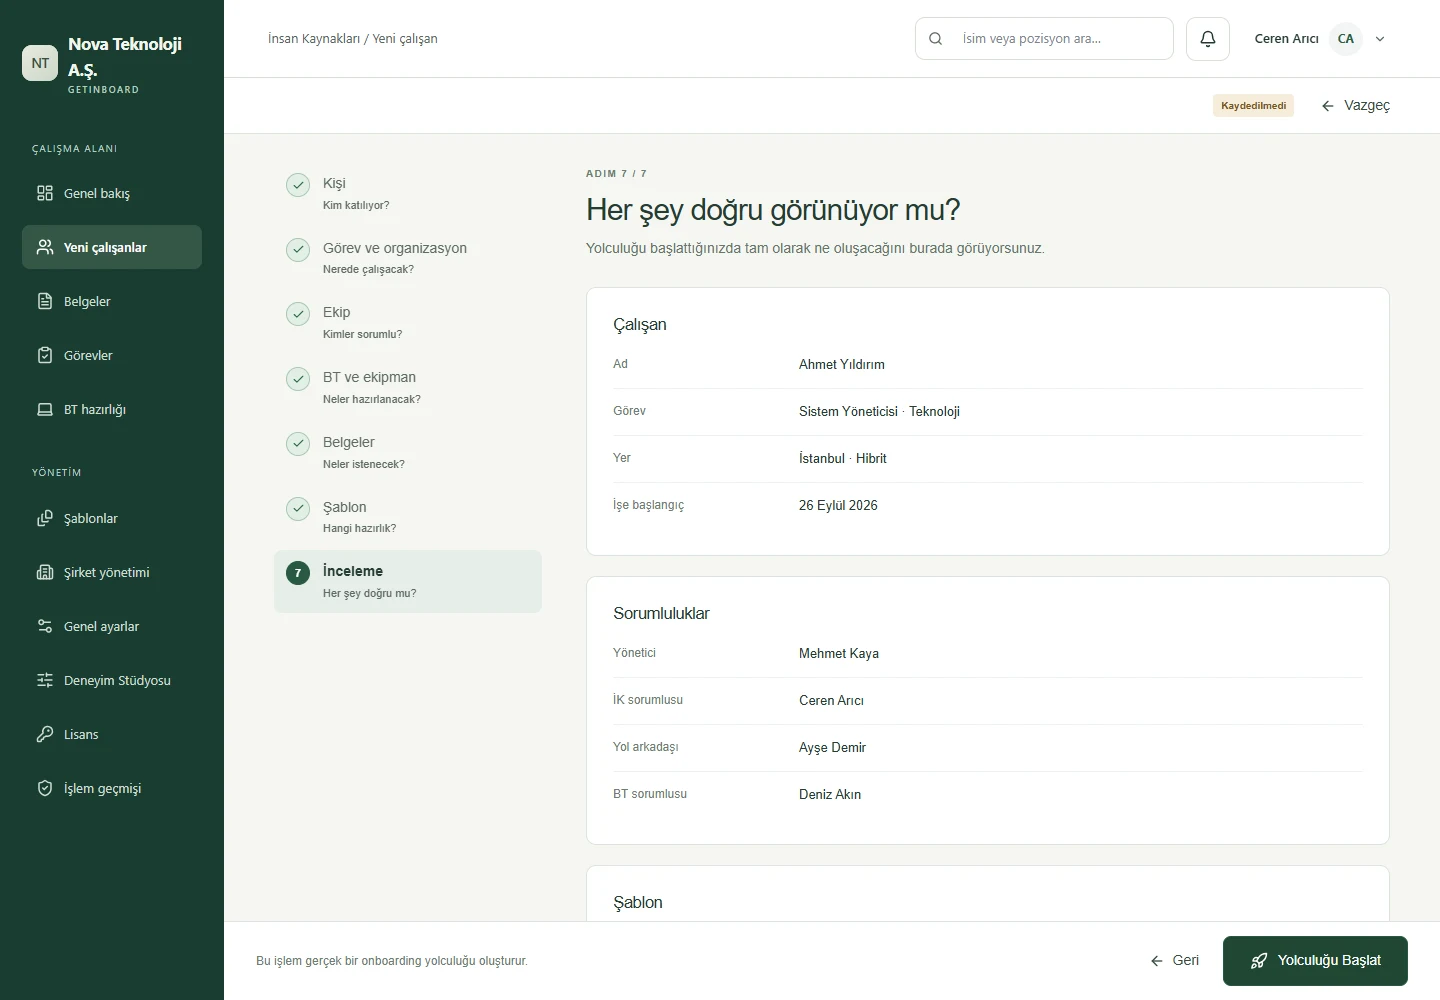This screenshot has width=1440, height=1000.
Task: Click the BT hazırlığı laptop icon
Action: 45,409
